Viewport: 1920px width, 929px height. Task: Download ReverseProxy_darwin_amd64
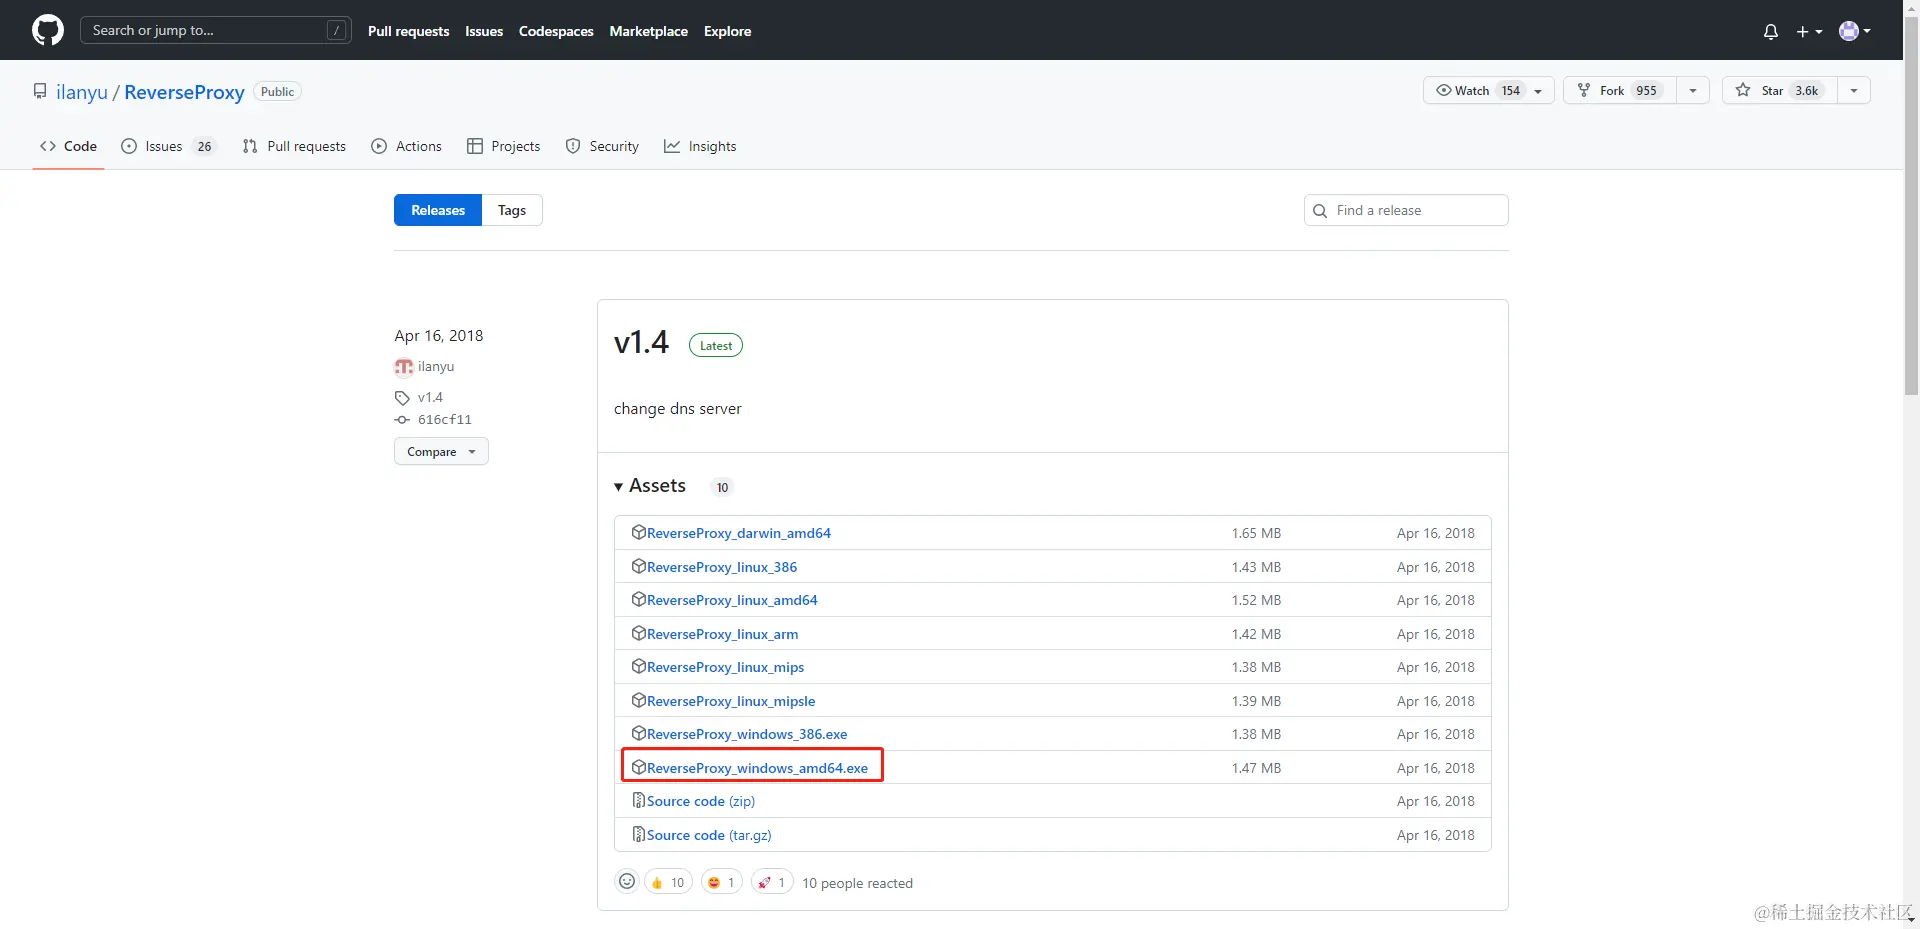tap(739, 533)
